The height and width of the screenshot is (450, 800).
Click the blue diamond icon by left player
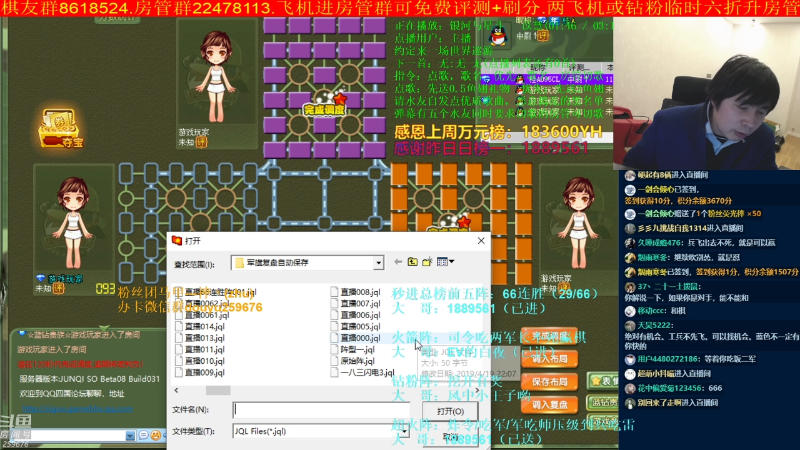pos(40,279)
